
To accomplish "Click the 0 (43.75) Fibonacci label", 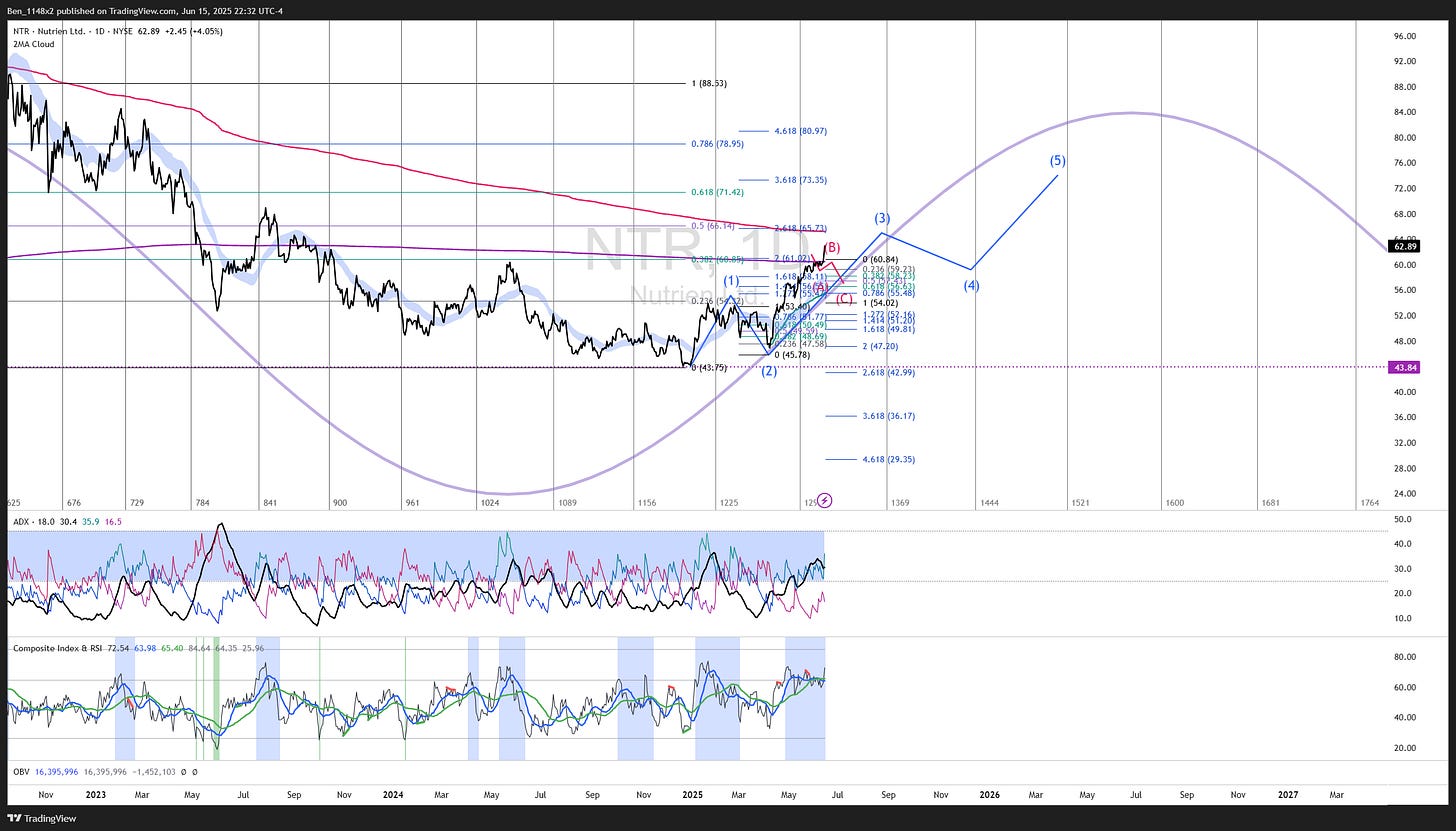I will pos(710,367).
